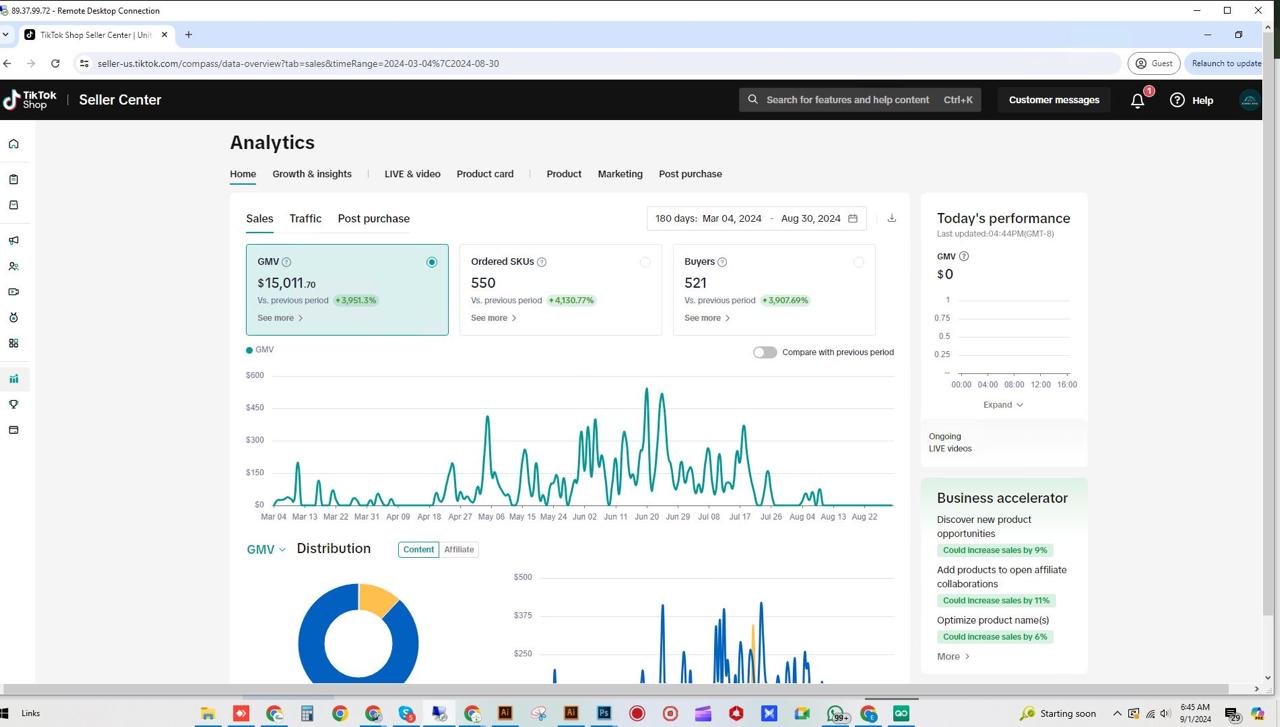Viewport: 1280px width, 727px height.
Task: Click Discover new product opportunities
Action: pos(984,526)
